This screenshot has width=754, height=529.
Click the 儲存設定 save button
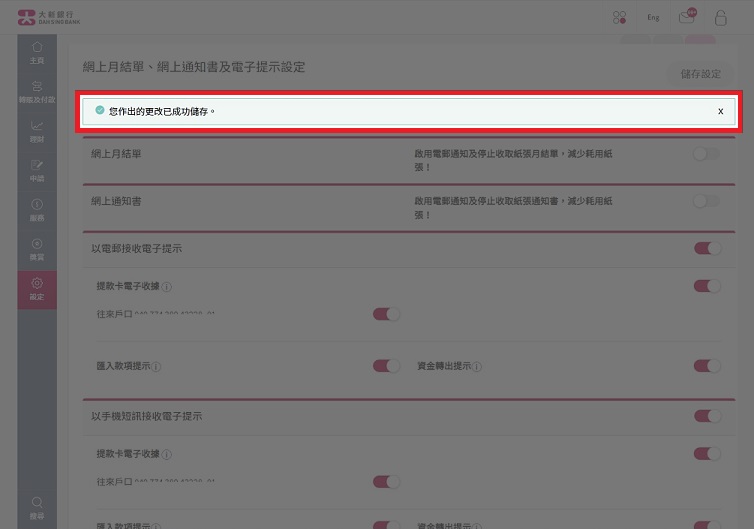pyautogui.click(x=700, y=74)
